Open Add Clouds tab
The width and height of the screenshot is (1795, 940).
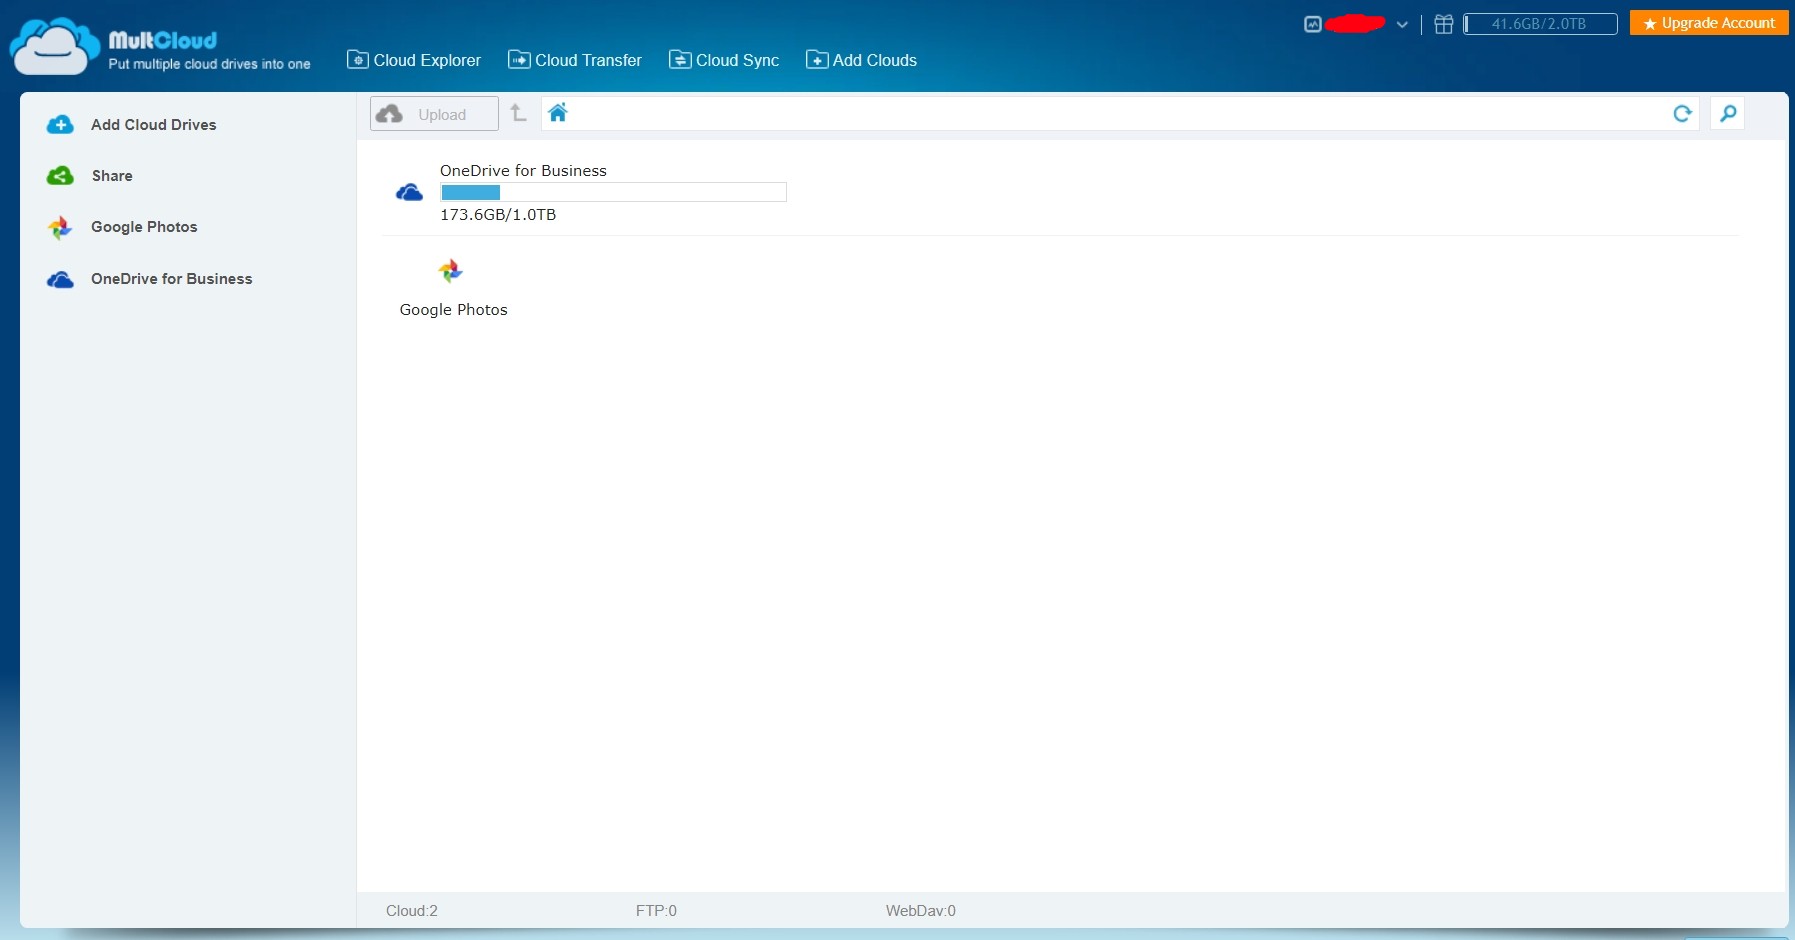click(861, 60)
